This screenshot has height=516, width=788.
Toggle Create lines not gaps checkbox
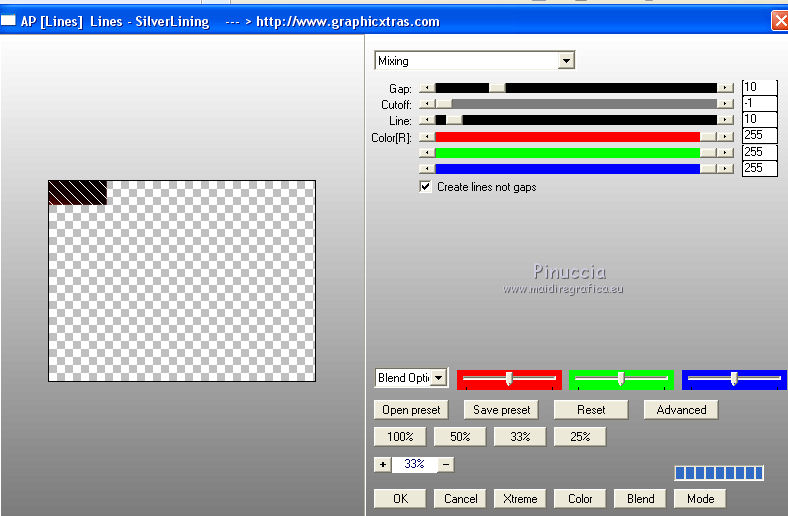pos(425,187)
